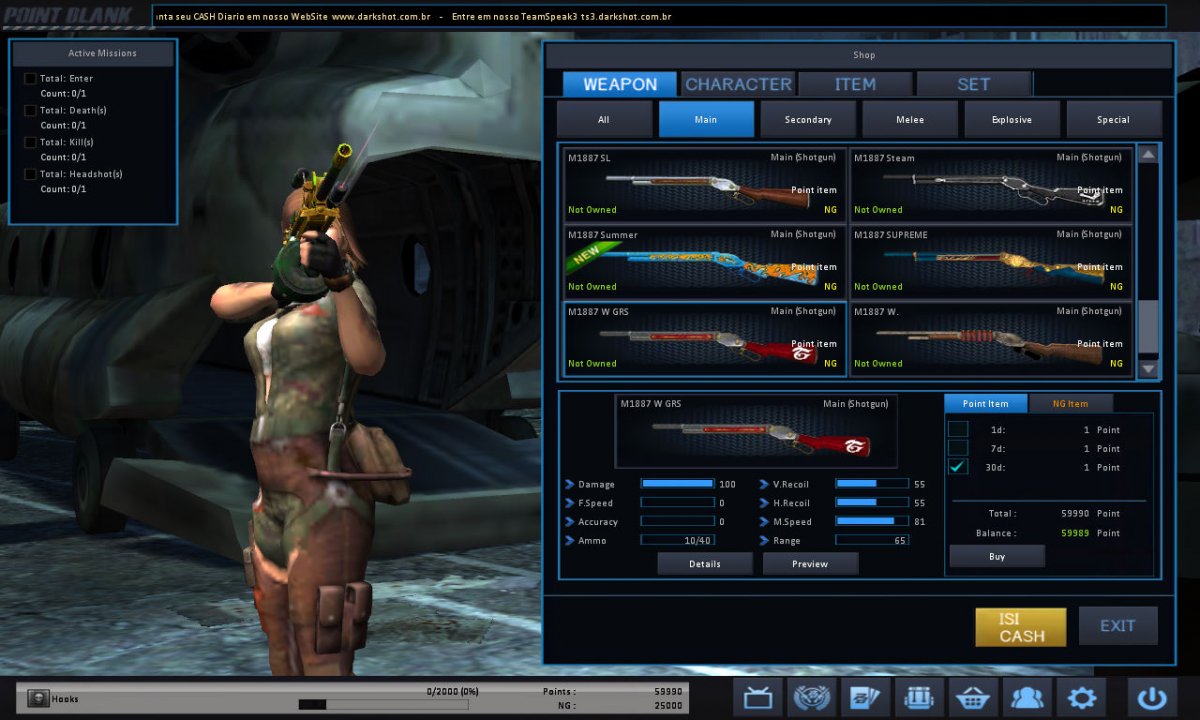Viewport: 1200px width, 720px height.
Task: Check the 1d purchase duration option
Action: tap(958, 429)
